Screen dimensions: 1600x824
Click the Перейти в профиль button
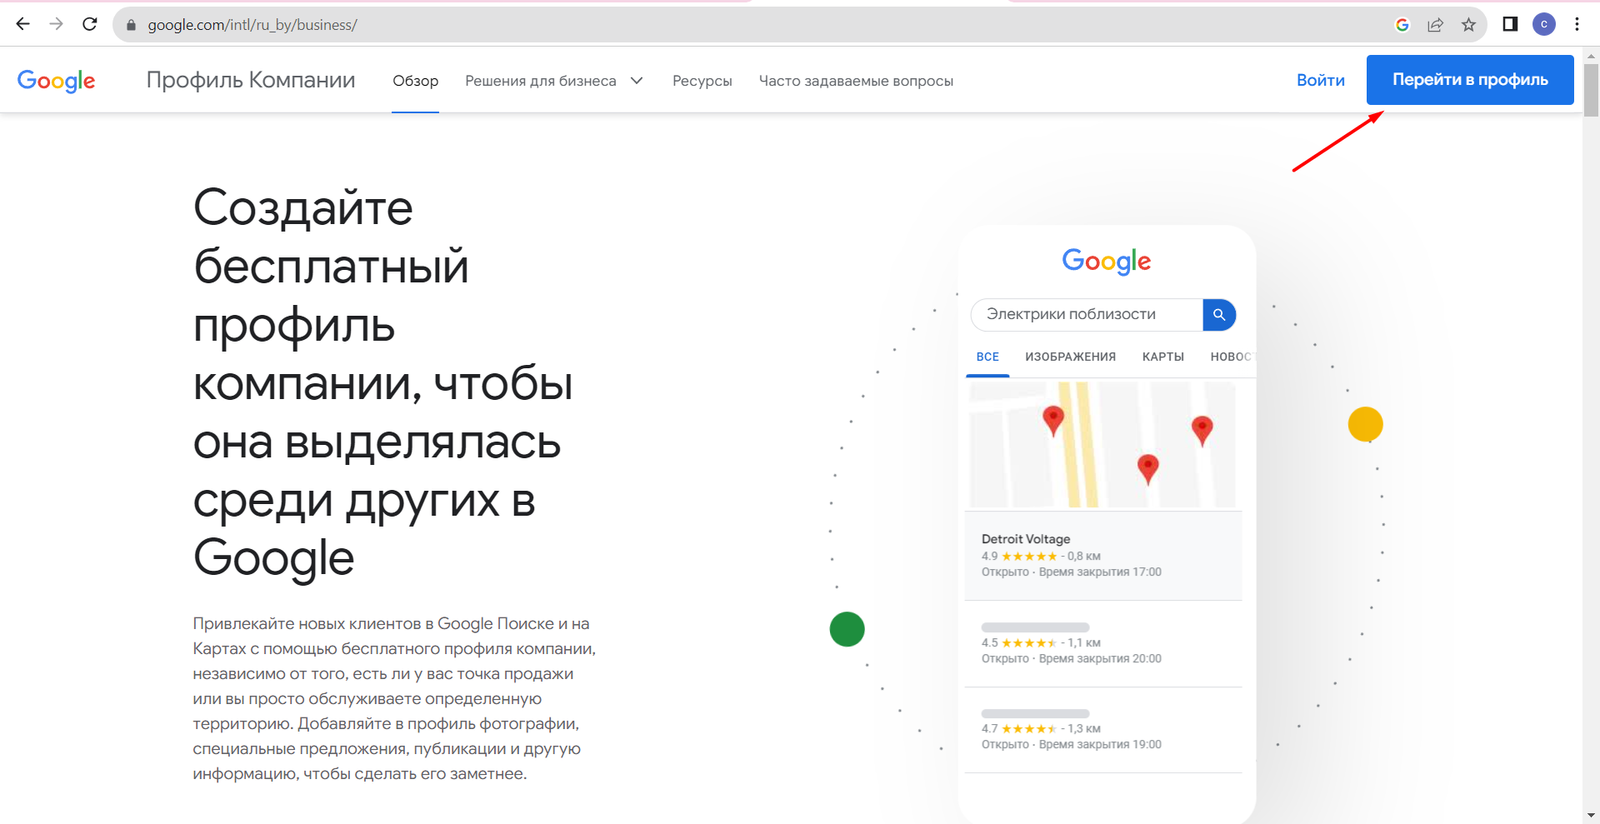pos(1470,80)
